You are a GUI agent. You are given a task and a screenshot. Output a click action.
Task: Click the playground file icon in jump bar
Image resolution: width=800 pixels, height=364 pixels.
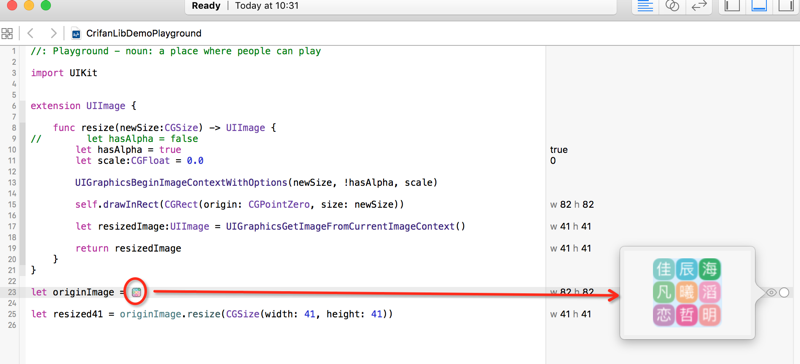(77, 34)
